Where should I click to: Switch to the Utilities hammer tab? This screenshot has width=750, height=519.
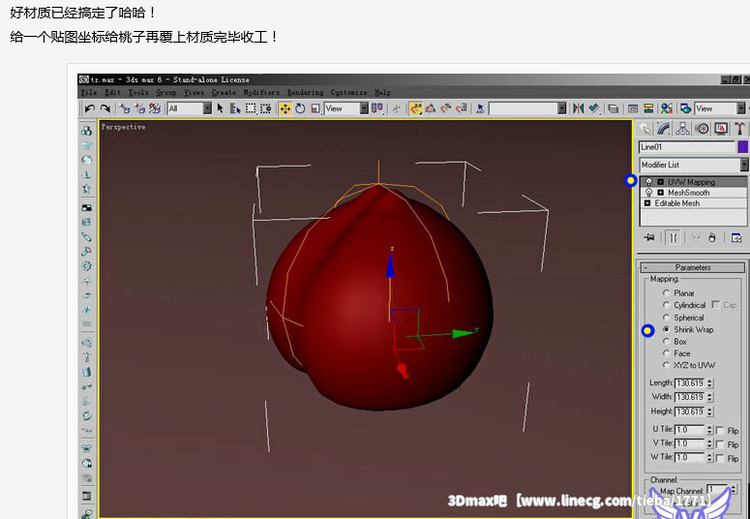coord(739,129)
